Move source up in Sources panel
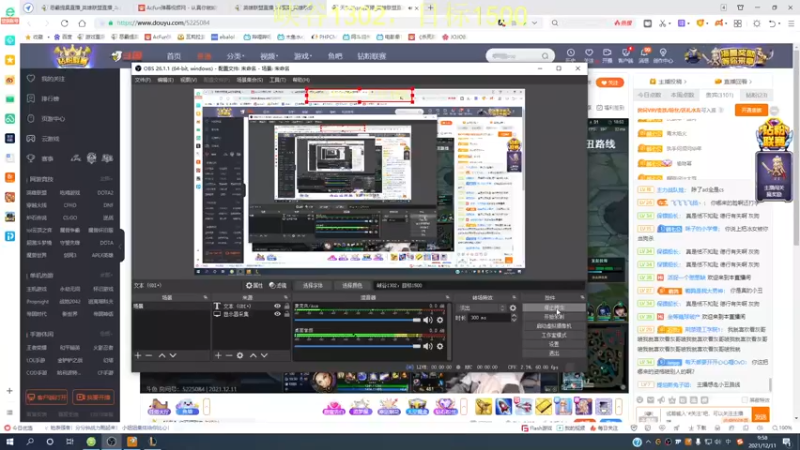The width and height of the screenshot is (800, 450). pos(253,355)
